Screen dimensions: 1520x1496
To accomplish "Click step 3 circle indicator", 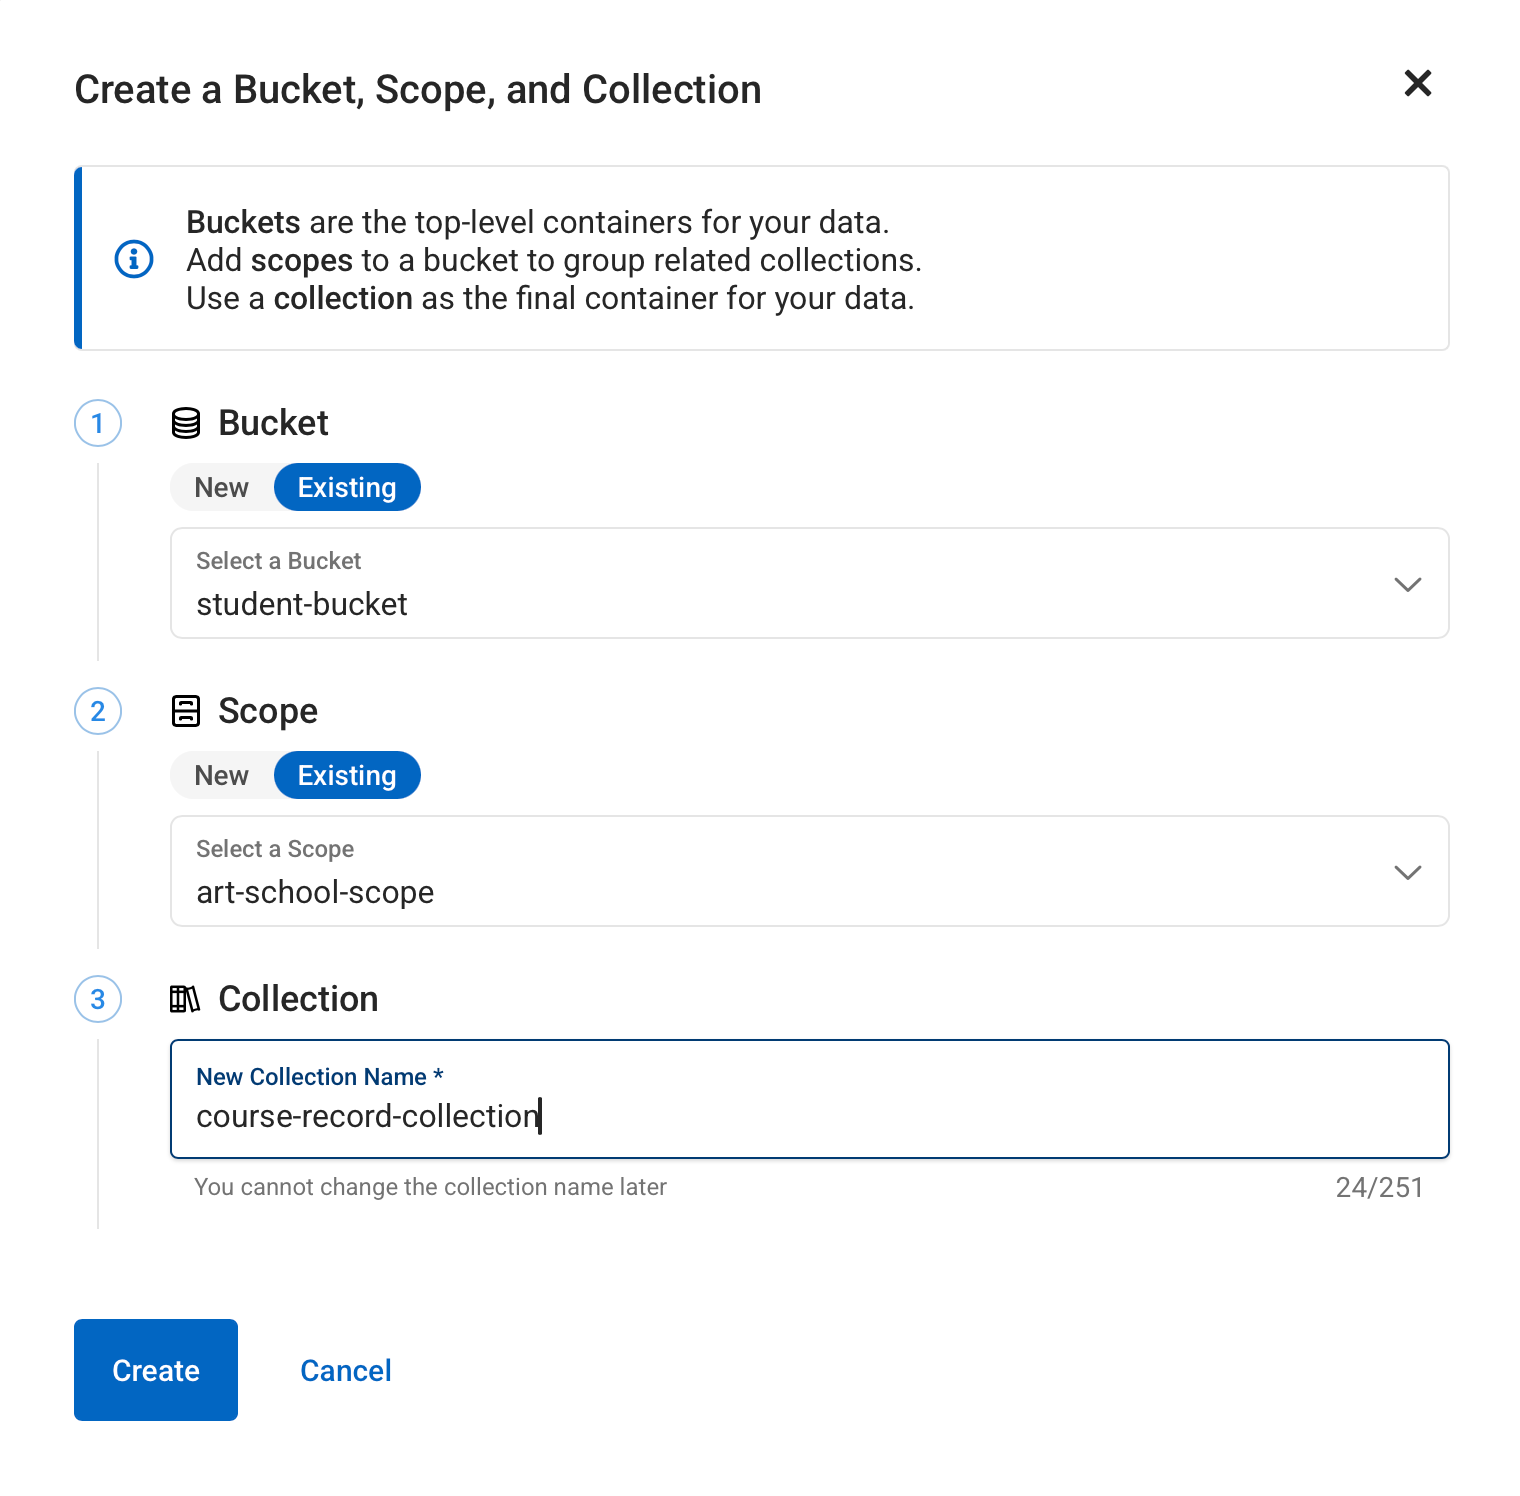I will point(98,999).
